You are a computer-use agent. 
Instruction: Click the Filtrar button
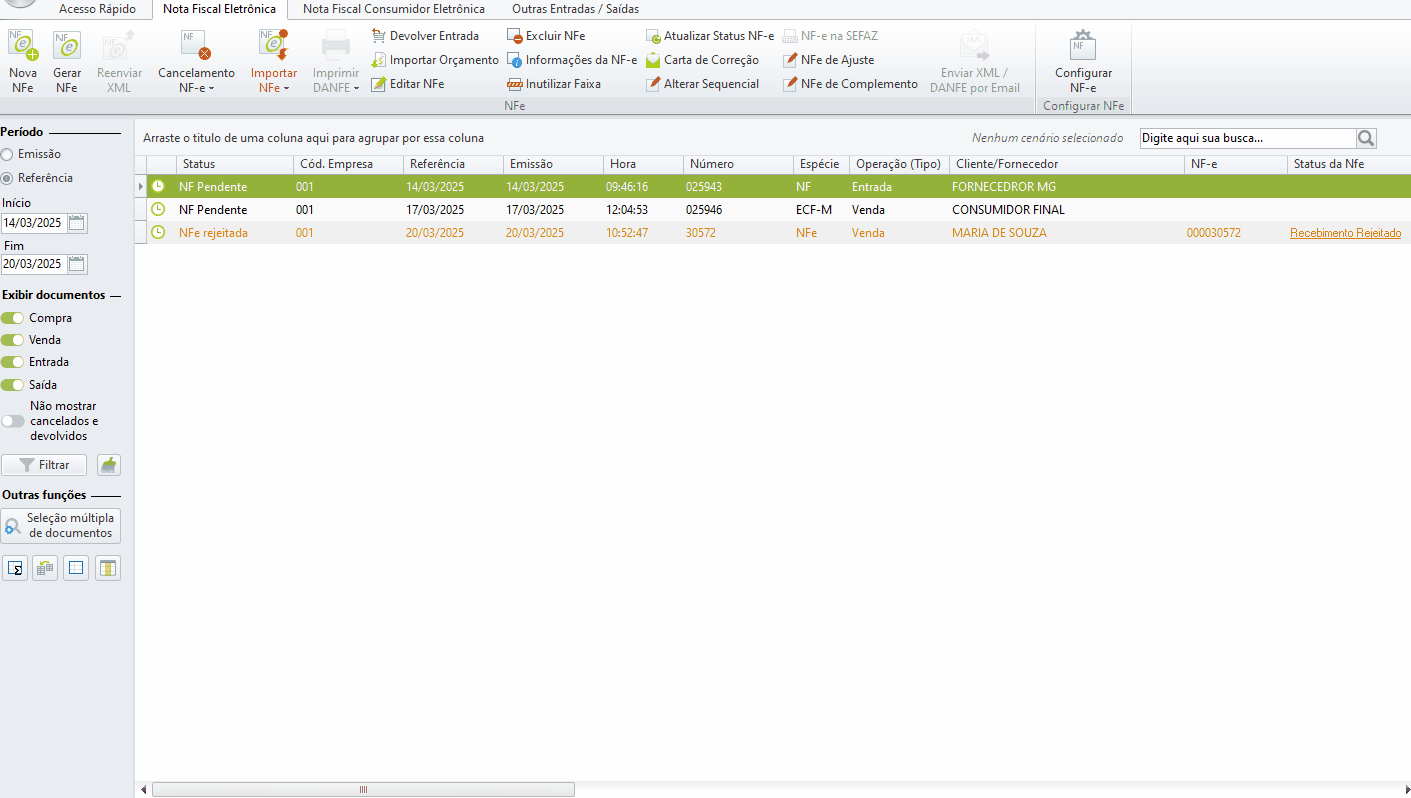(x=44, y=465)
